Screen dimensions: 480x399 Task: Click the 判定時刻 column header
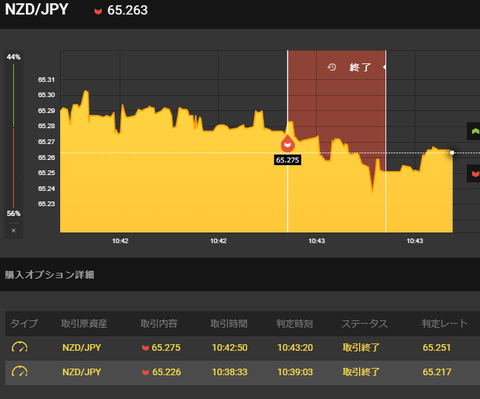coord(294,323)
